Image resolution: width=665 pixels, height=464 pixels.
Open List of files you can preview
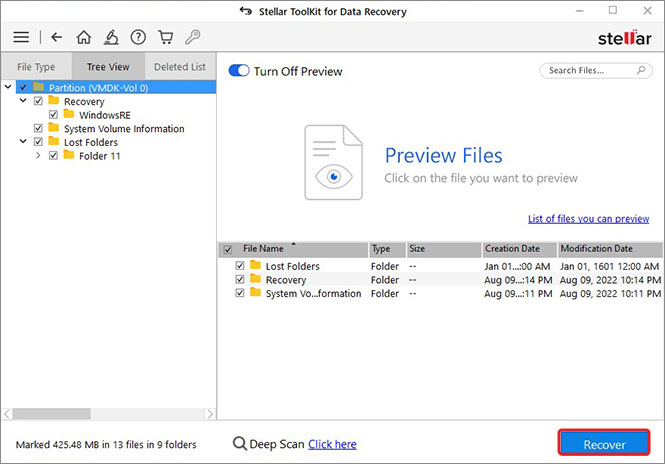click(x=588, y=218)
